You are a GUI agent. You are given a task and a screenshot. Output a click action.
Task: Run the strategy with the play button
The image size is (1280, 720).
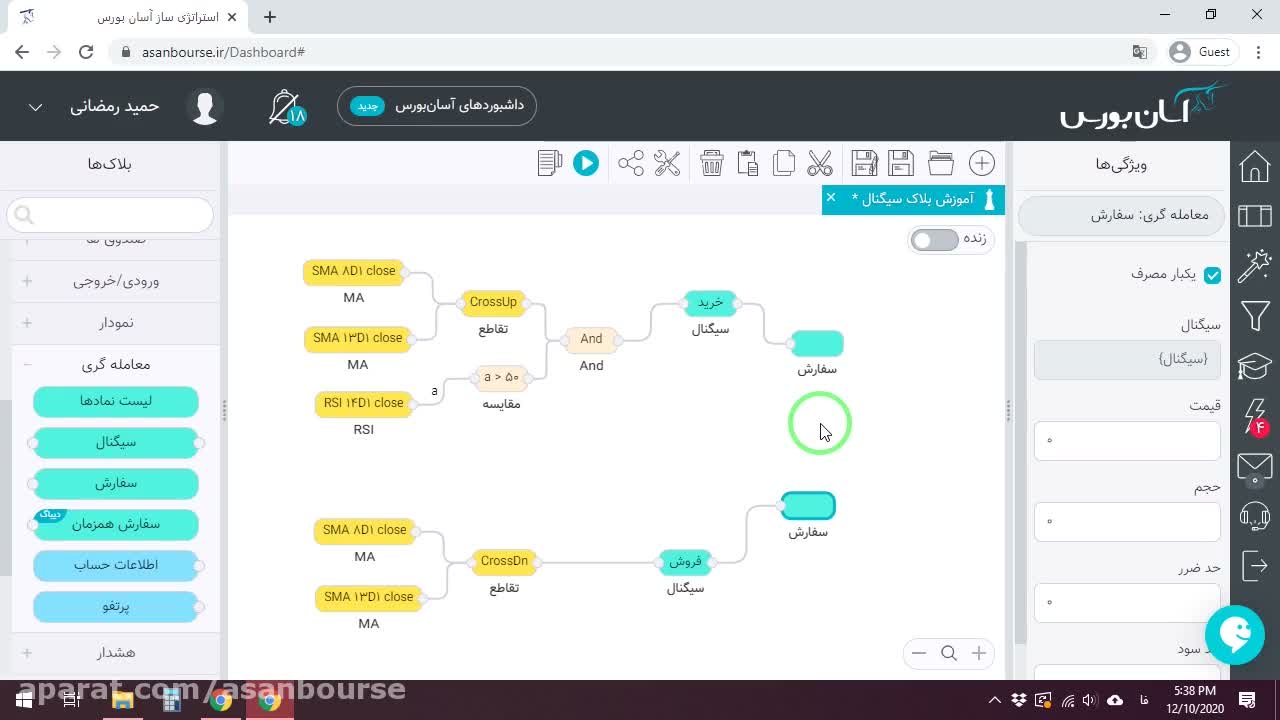coord(586,163)
